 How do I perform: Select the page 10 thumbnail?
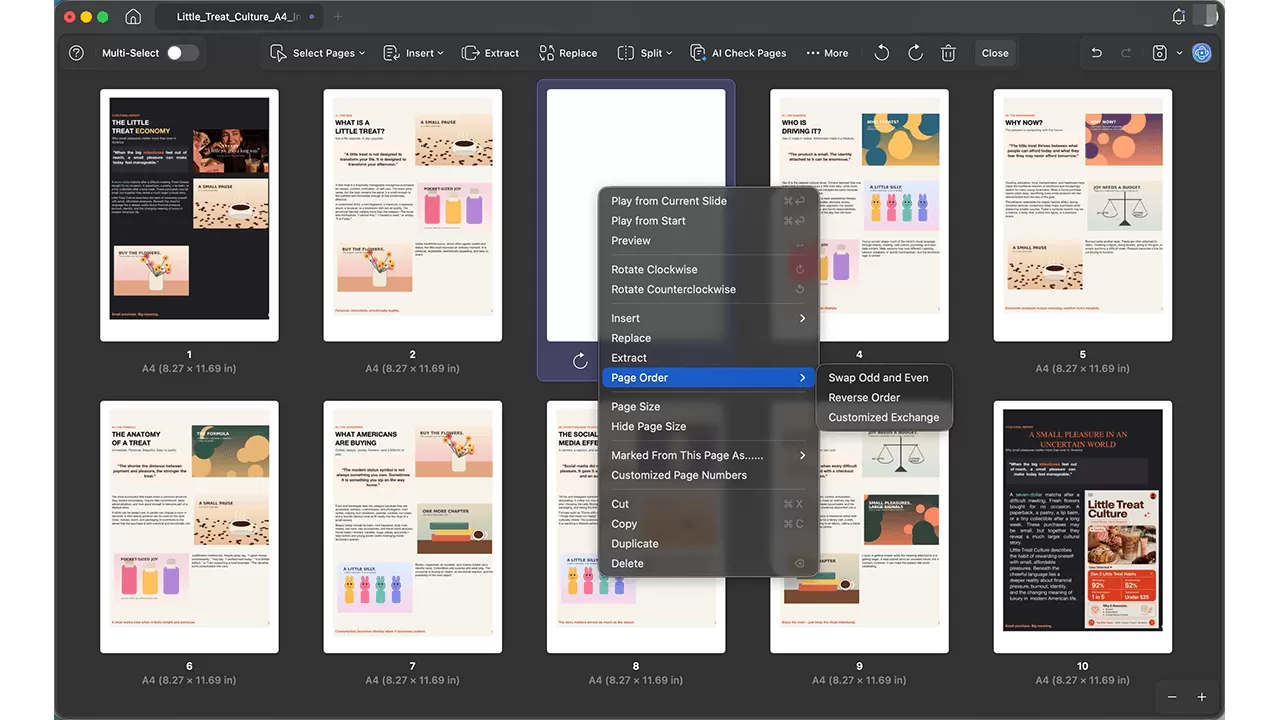tap(1083, 527)
